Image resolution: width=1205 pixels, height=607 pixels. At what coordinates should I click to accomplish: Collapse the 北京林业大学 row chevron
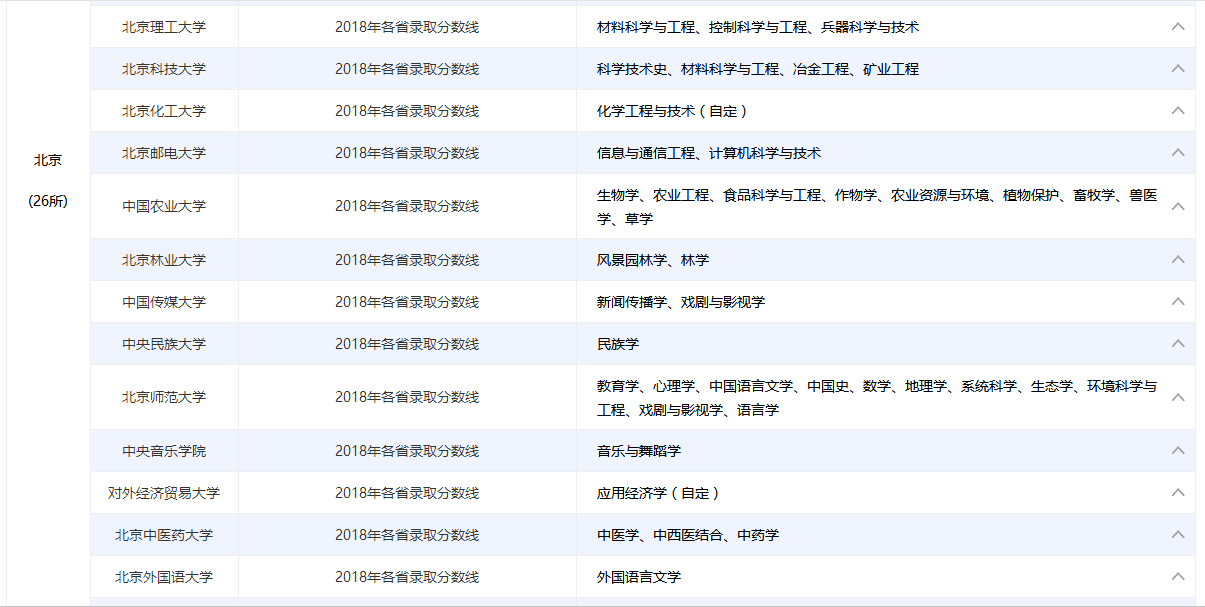[x=1178, y=260]
